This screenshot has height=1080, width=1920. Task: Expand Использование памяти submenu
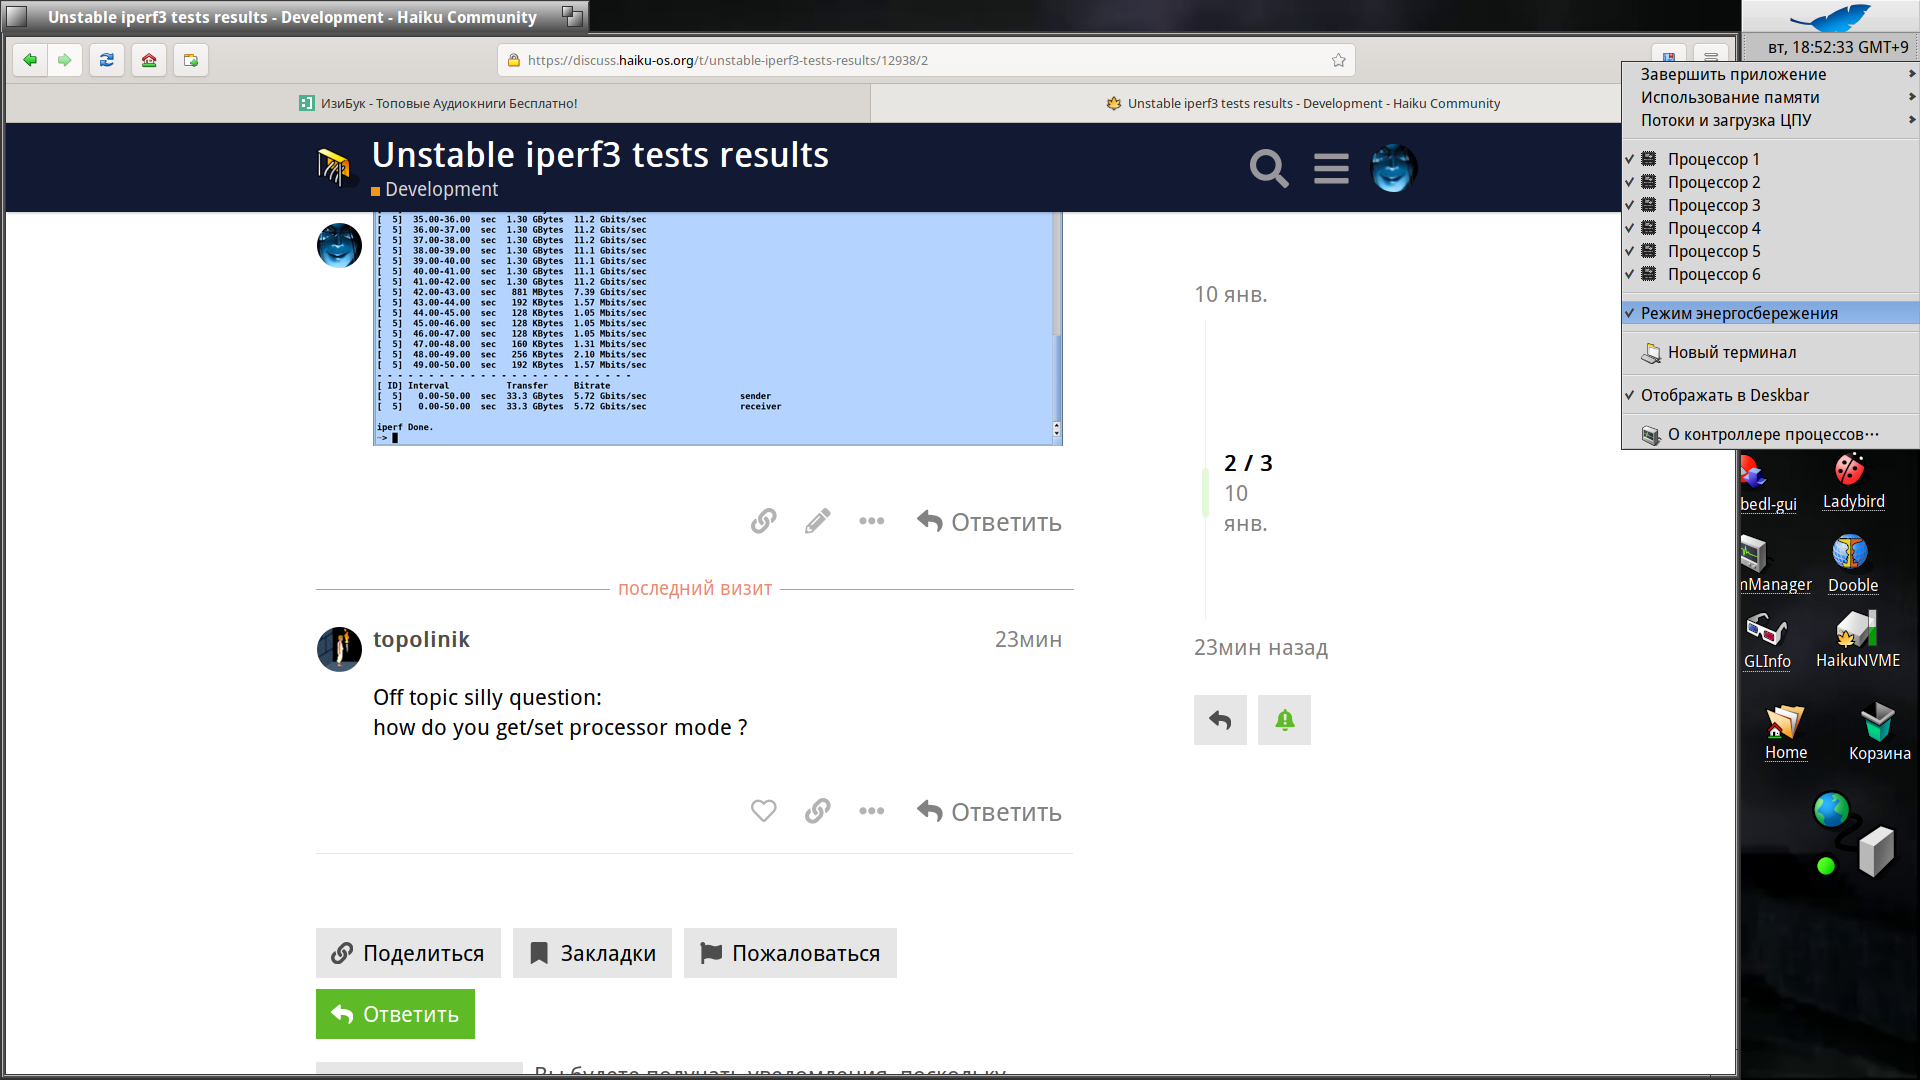[1770, 97]
